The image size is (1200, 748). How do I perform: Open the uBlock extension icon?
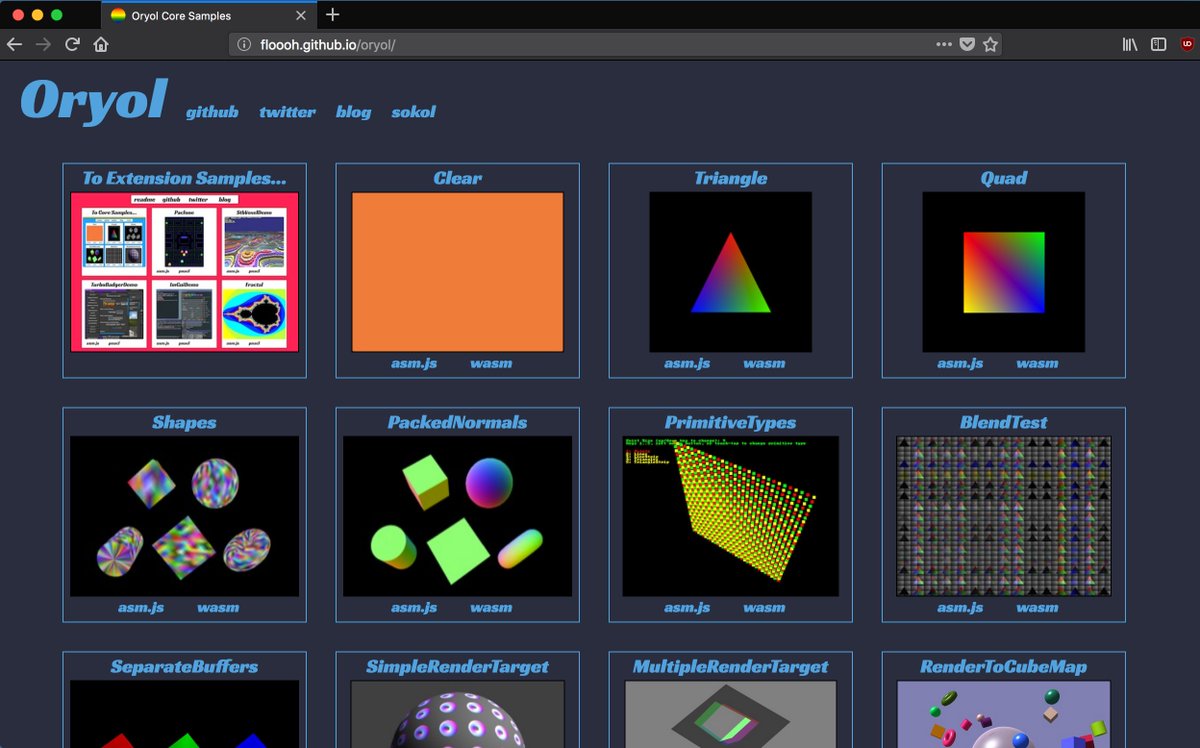[1187, 44]
